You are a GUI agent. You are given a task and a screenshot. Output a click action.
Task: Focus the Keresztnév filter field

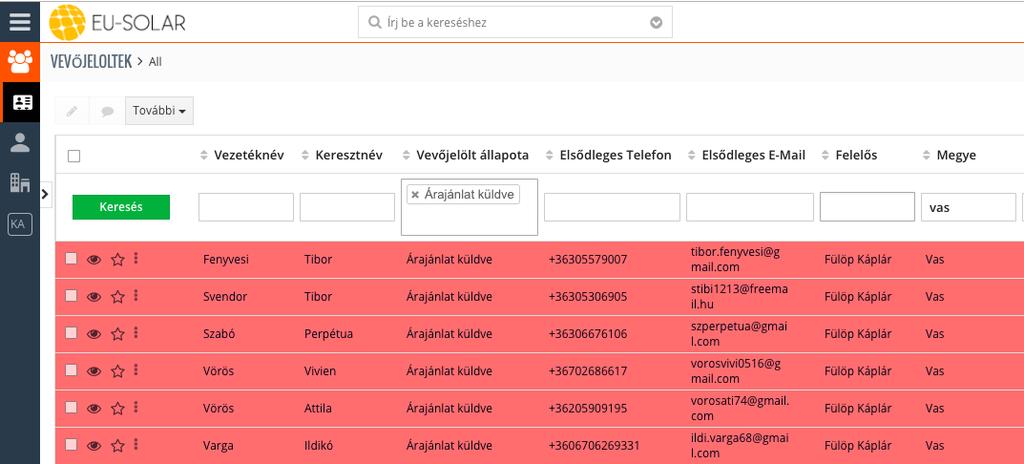[x=347, y=207]
